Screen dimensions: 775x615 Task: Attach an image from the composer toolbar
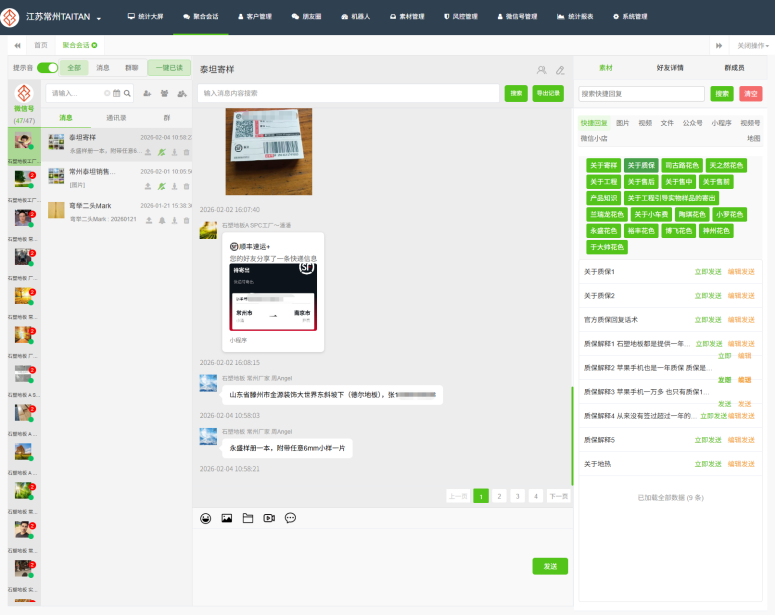click(227, 518)
